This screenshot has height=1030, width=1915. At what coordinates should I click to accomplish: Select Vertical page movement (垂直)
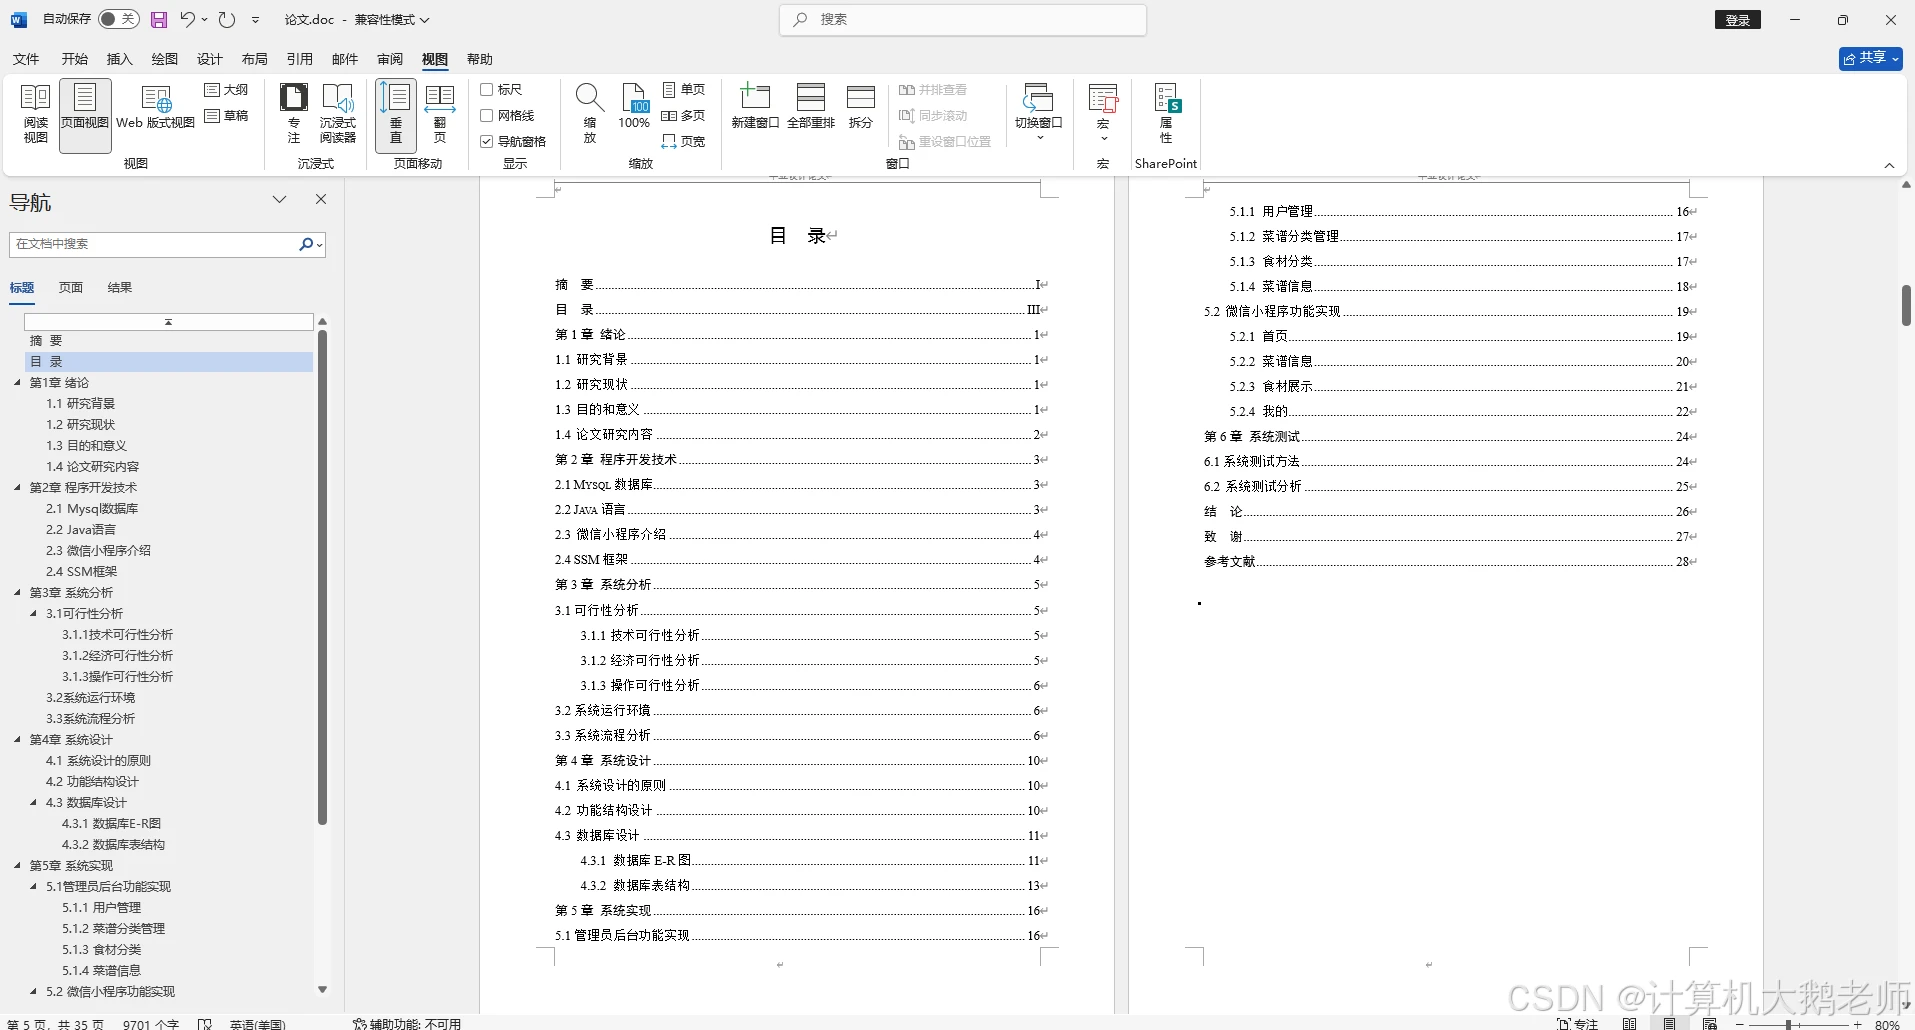click(396, 114)
